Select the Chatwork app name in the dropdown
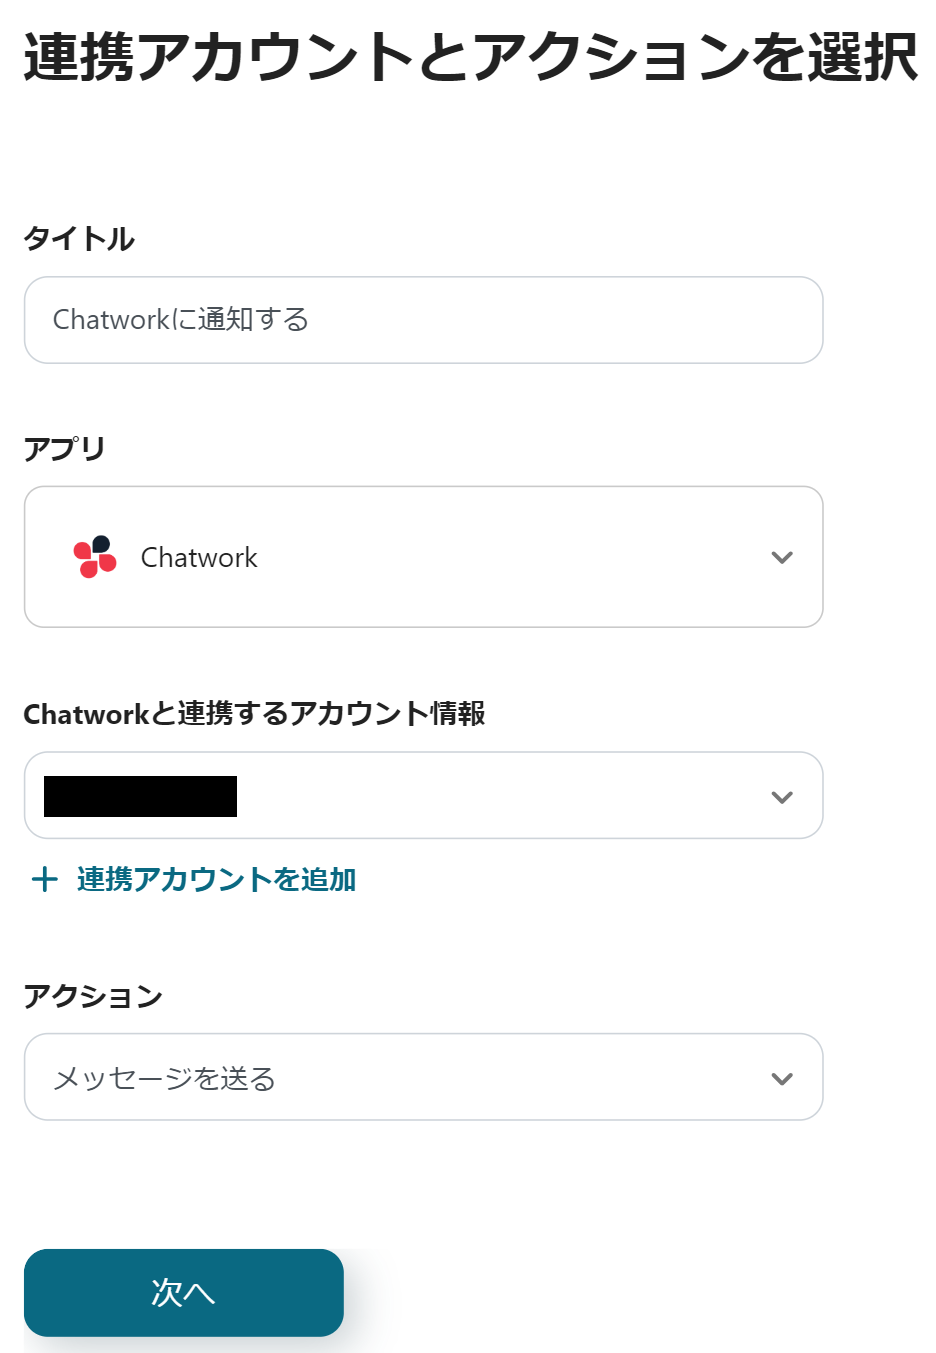Screen dimensions: 936x1353 [x=199, y=557]
